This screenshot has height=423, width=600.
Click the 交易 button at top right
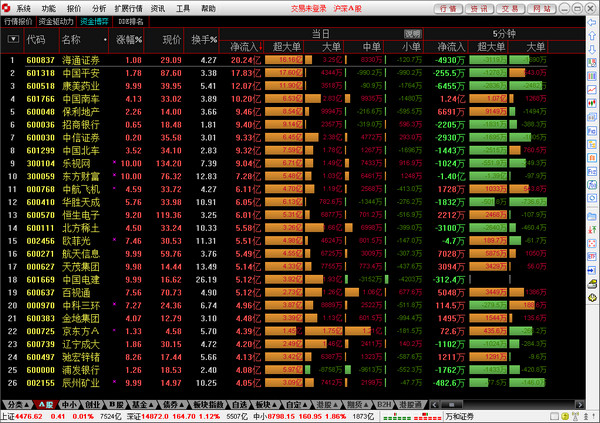pos(510,8)
